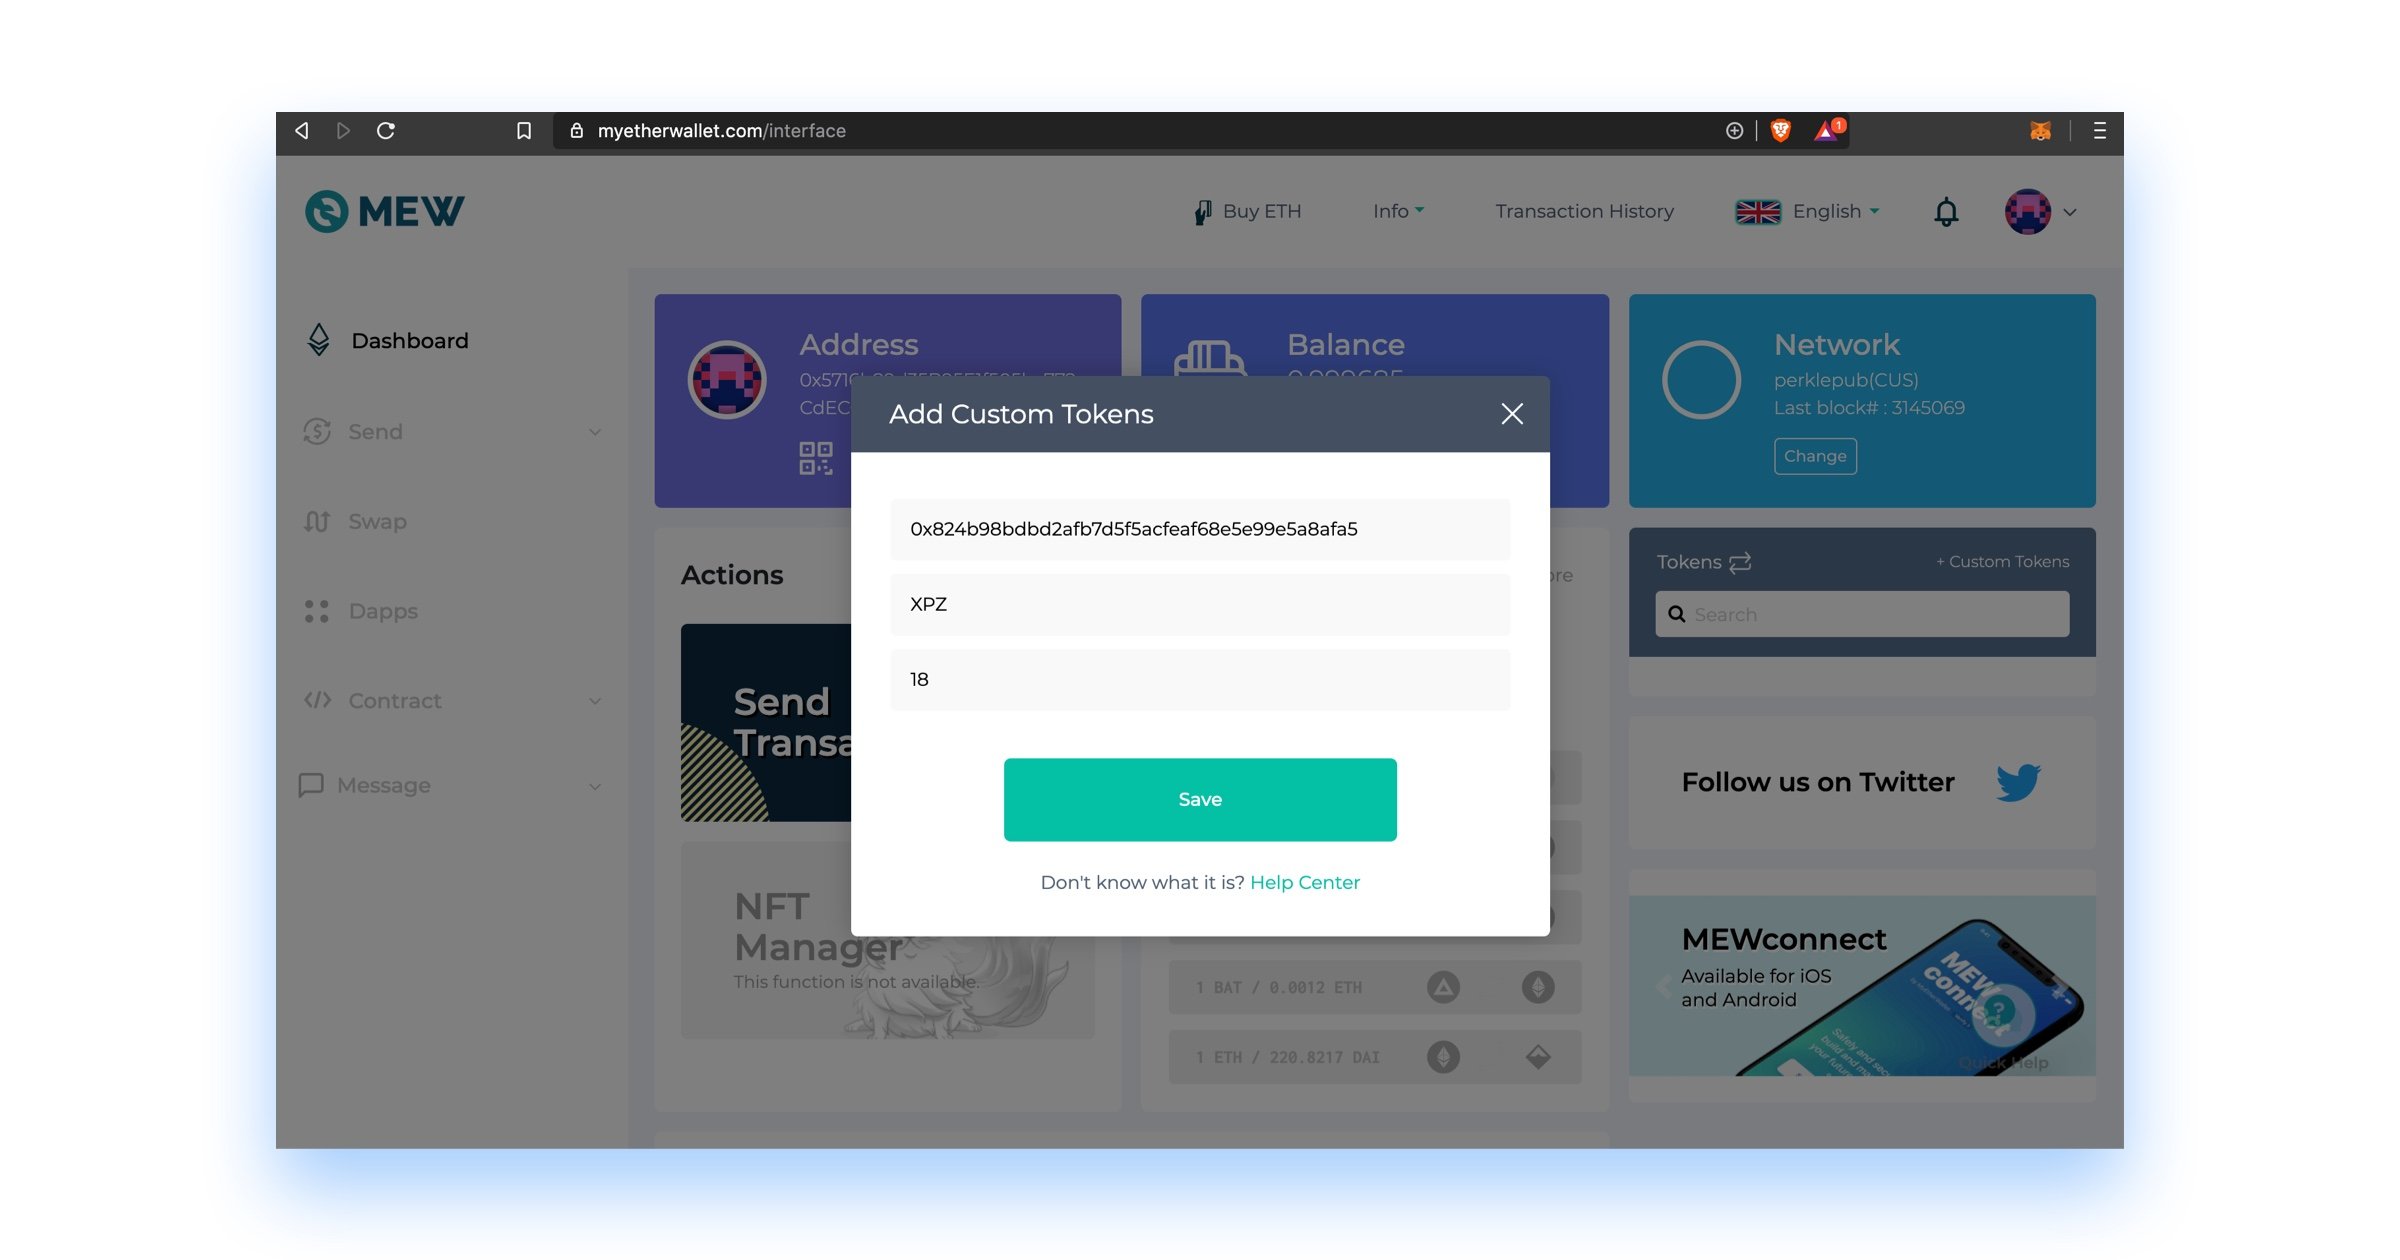The height and width of the screenshot is (1260, 2400).
Task: Click the MEW dashboard icon
Action: click(x=317, y=340)
